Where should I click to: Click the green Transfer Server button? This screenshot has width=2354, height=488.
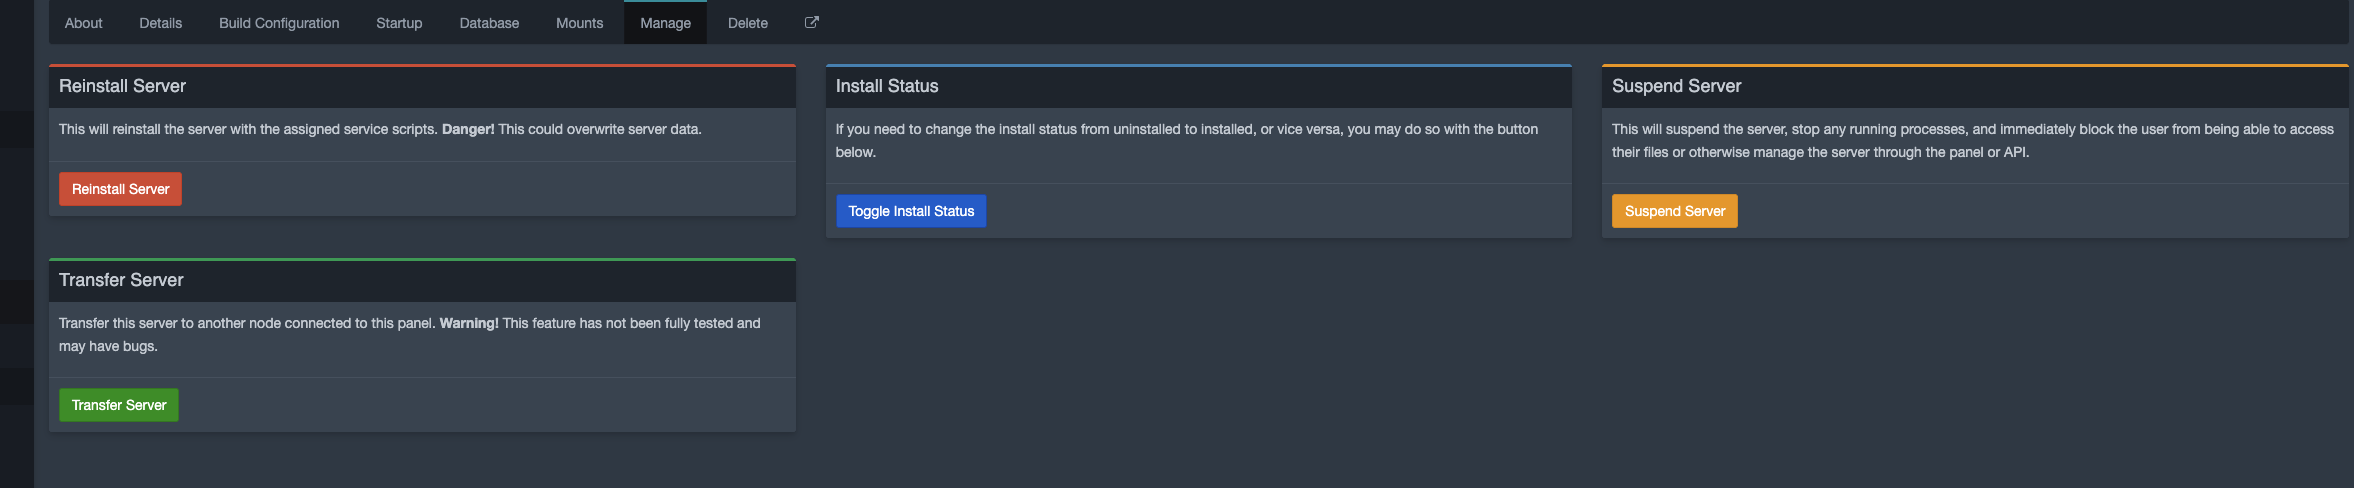point(119,405)
